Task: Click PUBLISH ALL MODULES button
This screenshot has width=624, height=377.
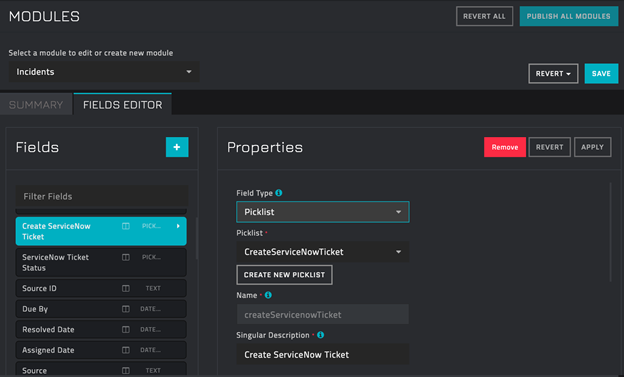Action: [569, 16]
